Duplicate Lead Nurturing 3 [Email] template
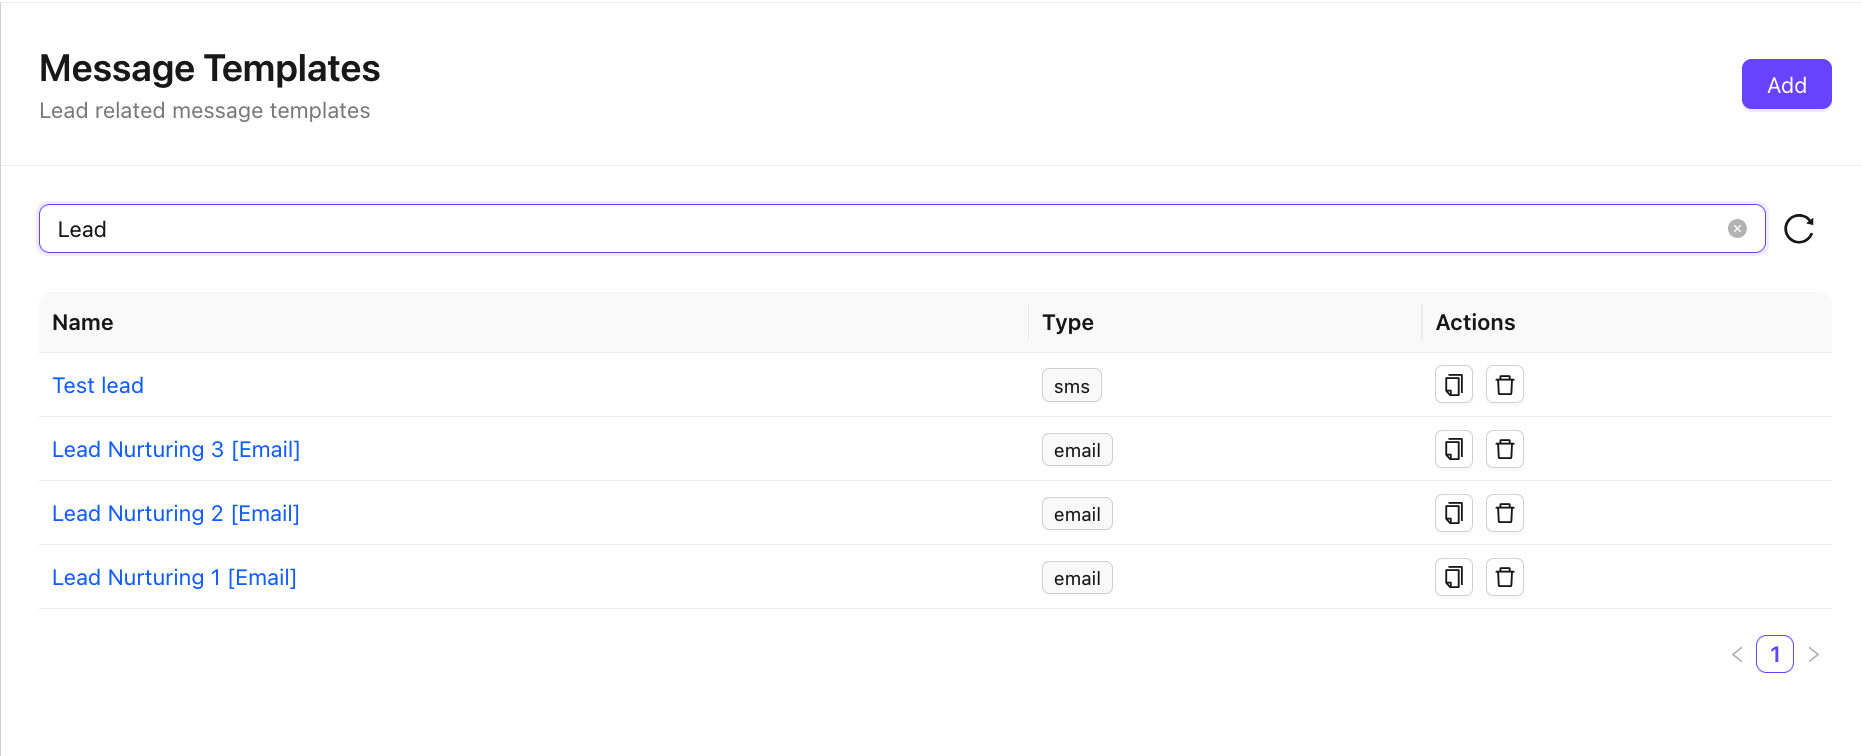 (1453, 449)
